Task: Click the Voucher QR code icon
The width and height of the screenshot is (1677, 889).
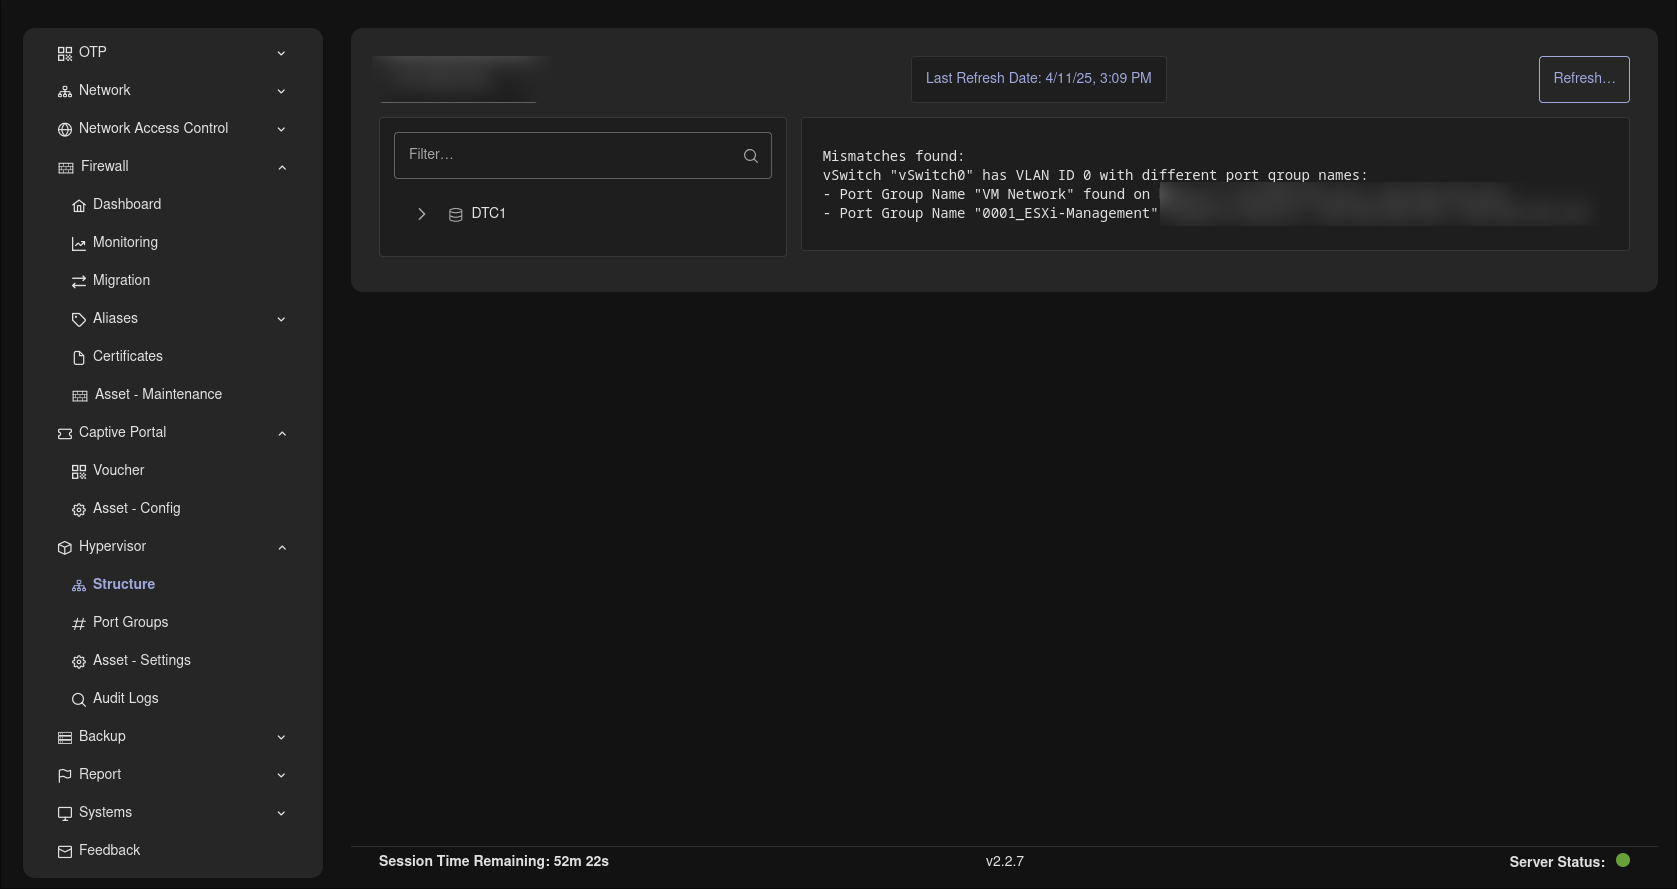Action: click(x=79, y=471)
